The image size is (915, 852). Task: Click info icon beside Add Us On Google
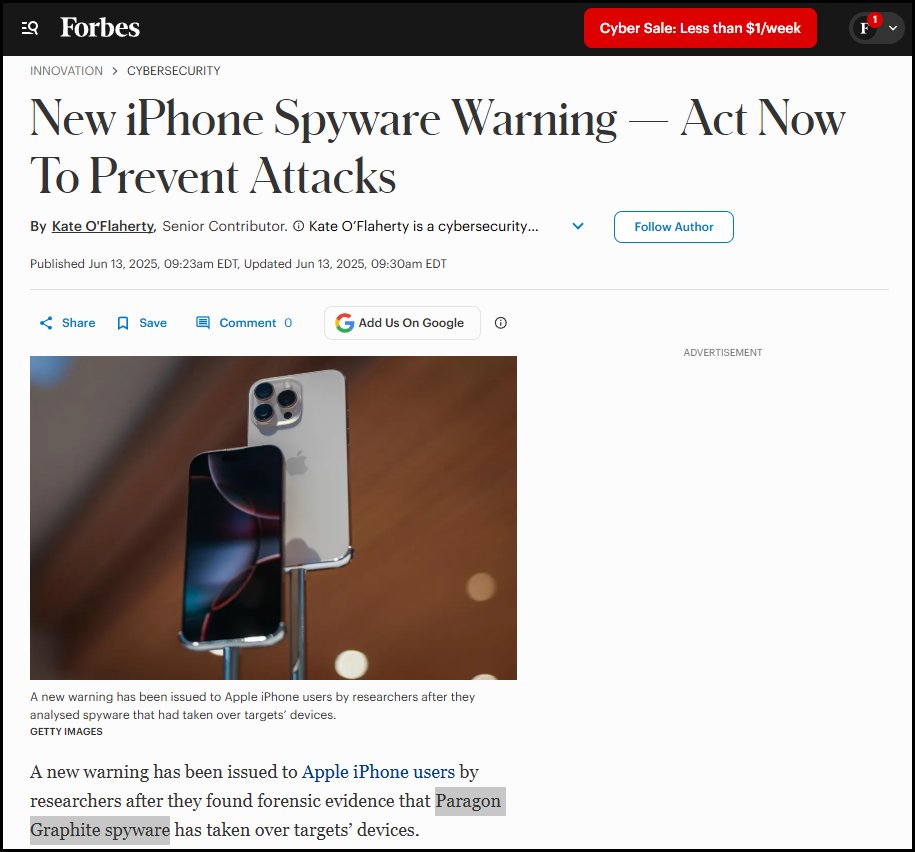pyautogui.click(x=501, y=323)
